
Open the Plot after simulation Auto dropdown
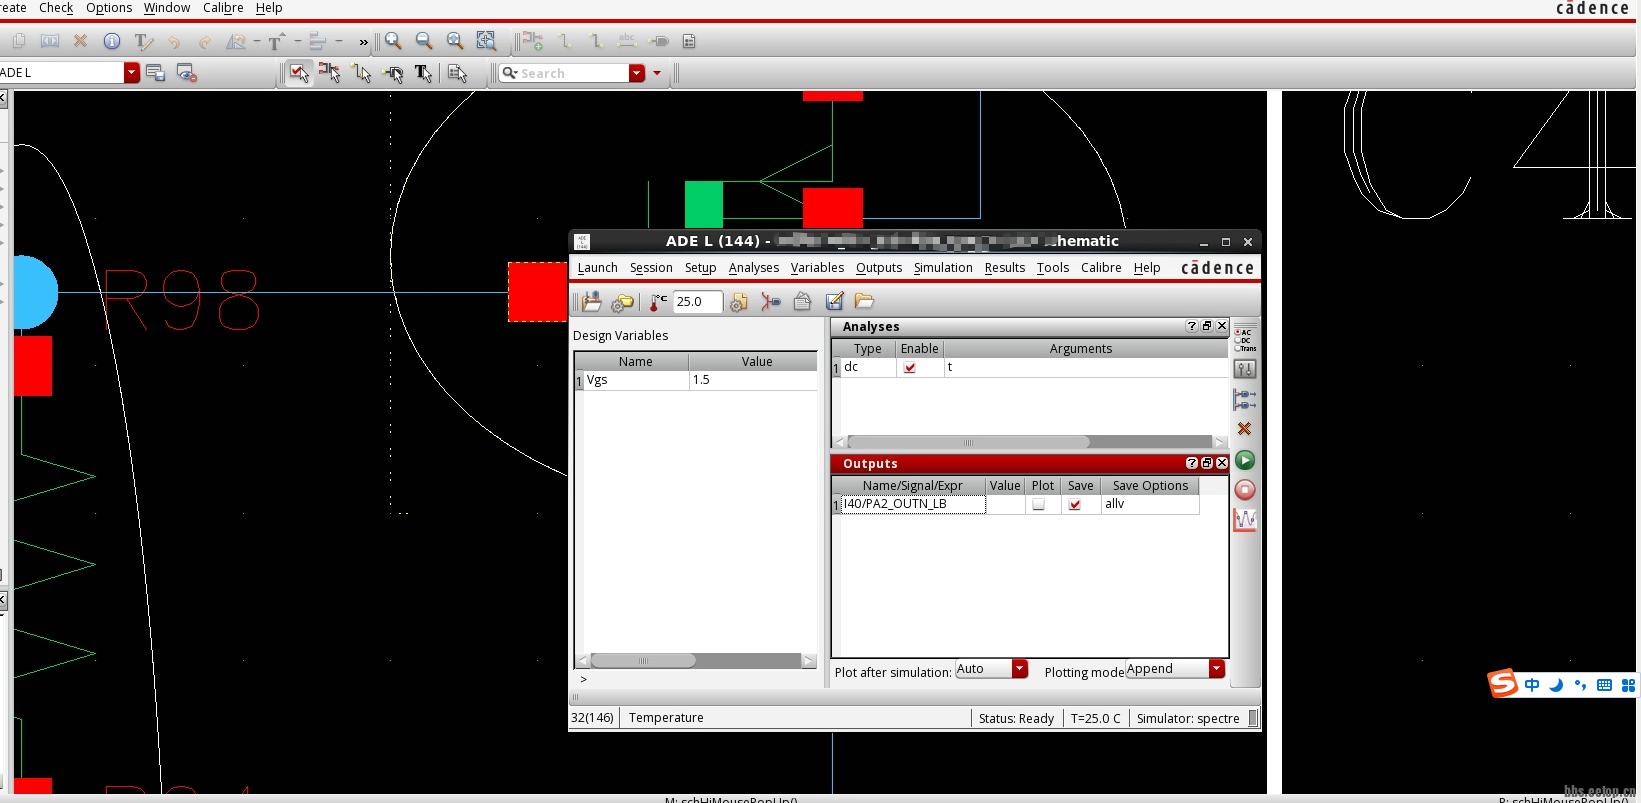point(1019,669)
